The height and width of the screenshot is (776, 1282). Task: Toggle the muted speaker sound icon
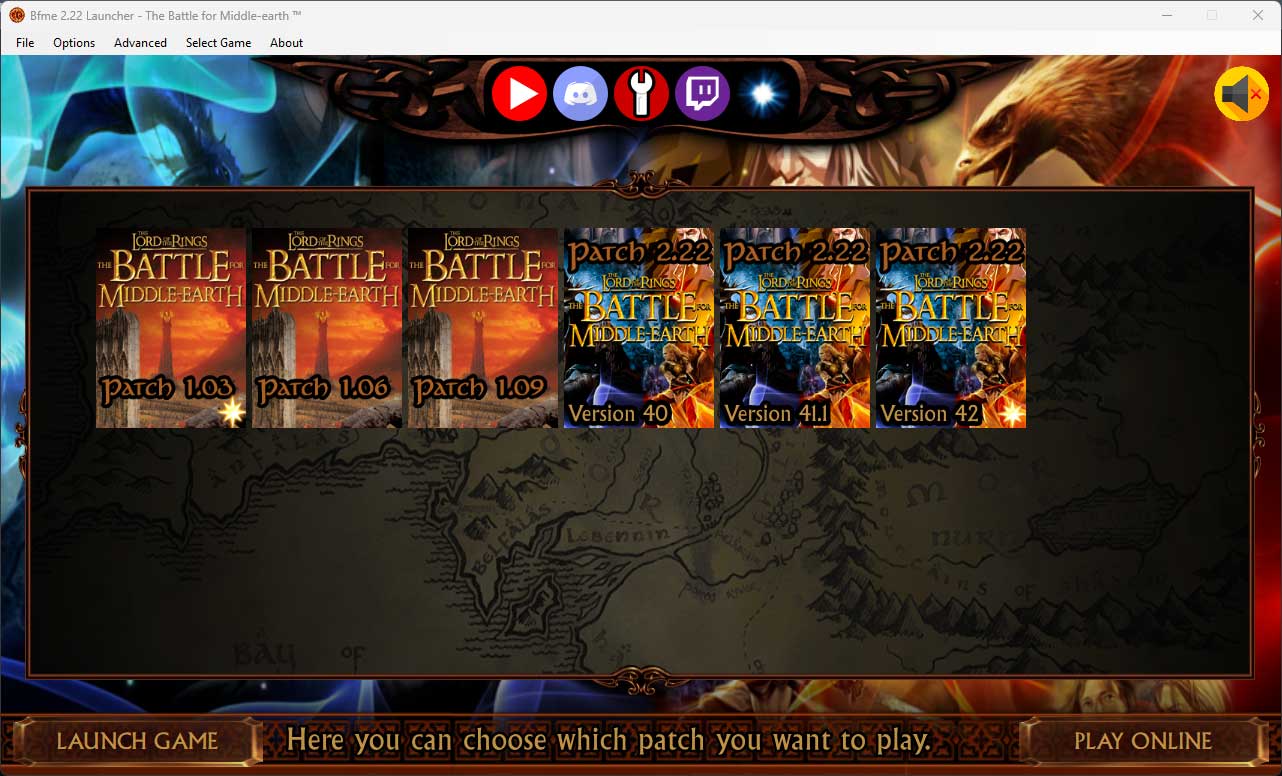tap(1241, 94)
